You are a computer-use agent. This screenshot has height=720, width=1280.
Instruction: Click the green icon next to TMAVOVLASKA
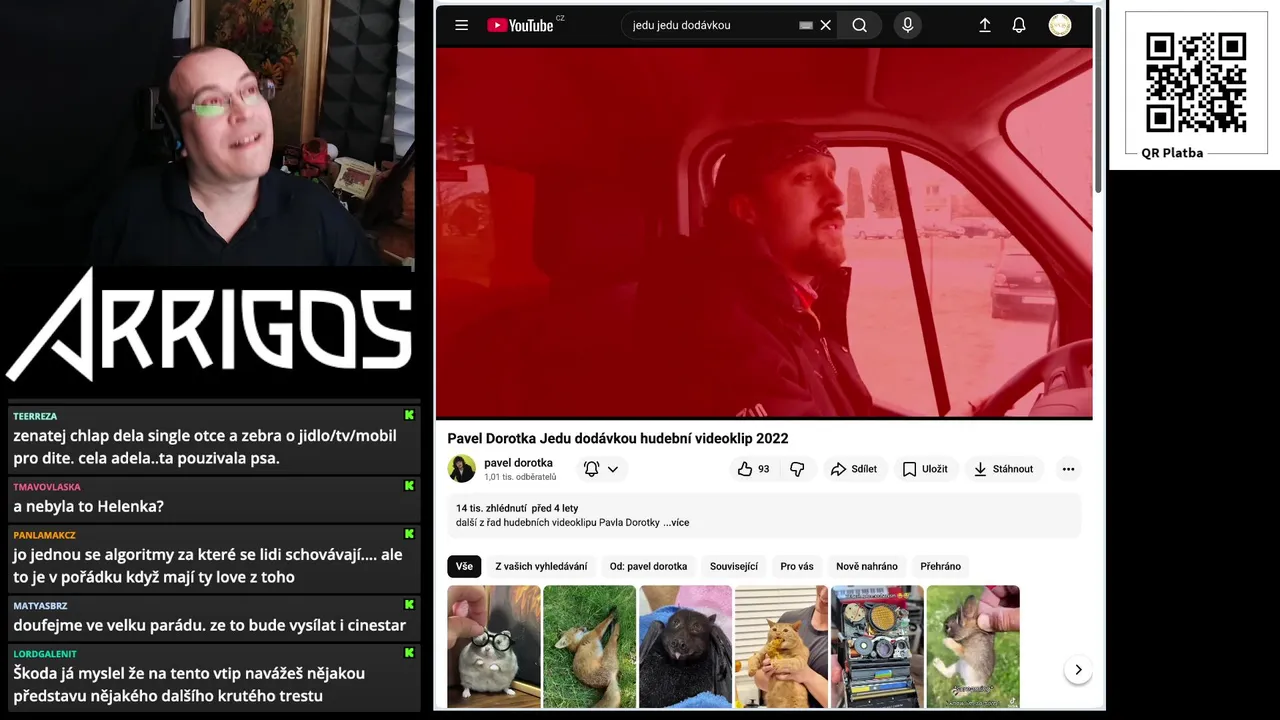[x=409, y=486]
